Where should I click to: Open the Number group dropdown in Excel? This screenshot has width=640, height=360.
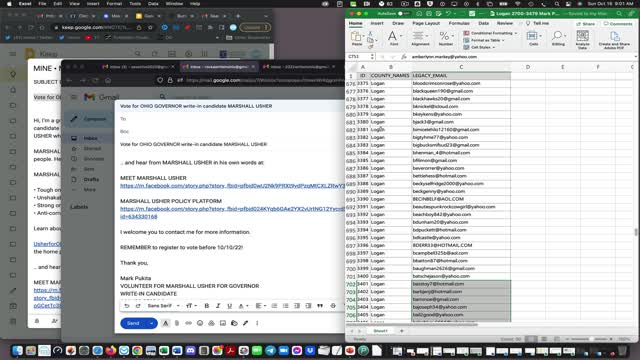[x=445, y=38]
